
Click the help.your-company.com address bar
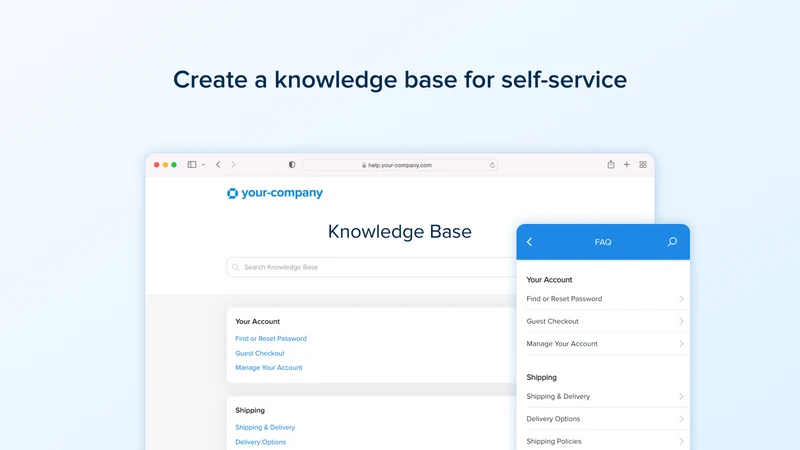pyautogui.click(x=400, y=165)
